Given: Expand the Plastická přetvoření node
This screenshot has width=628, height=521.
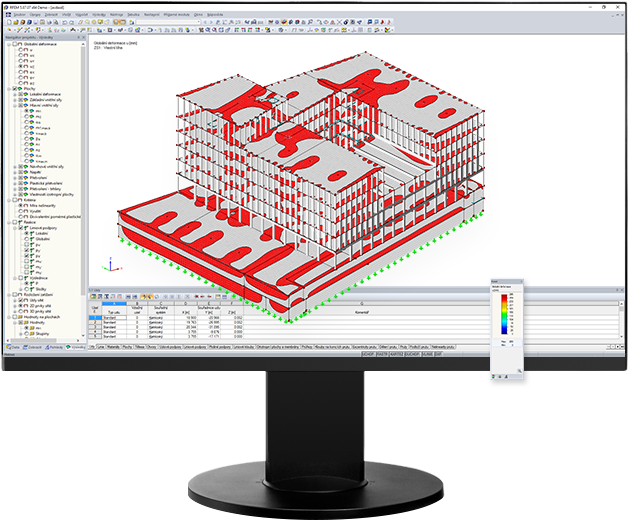Looking at the screenshot, I should pos(15,183).
